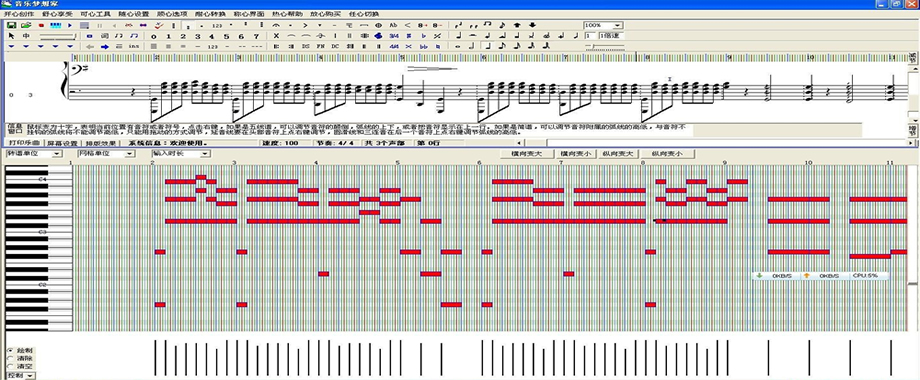The width and height of the screenshot is (920, 380).
Task: Click the blue right arrow icon
Action: pos(104,46)
